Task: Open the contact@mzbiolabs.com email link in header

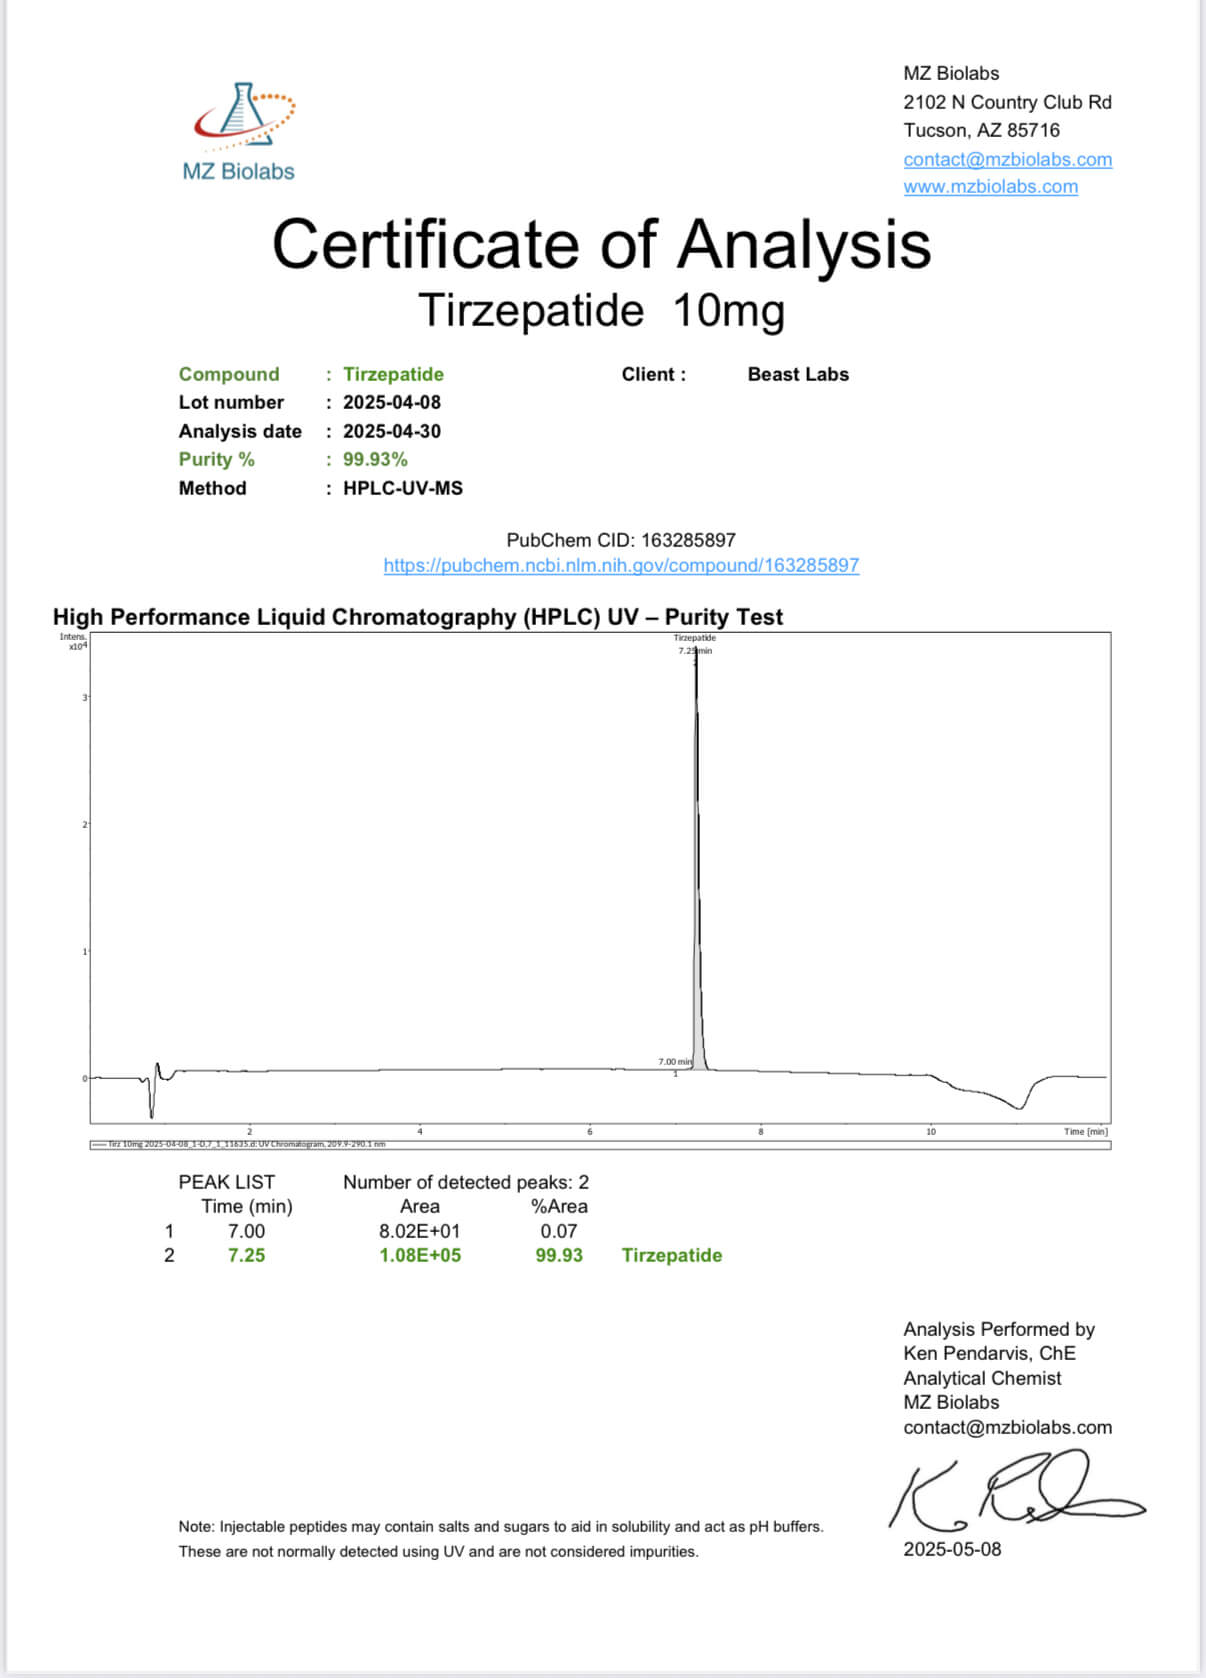Action: 1007,159
